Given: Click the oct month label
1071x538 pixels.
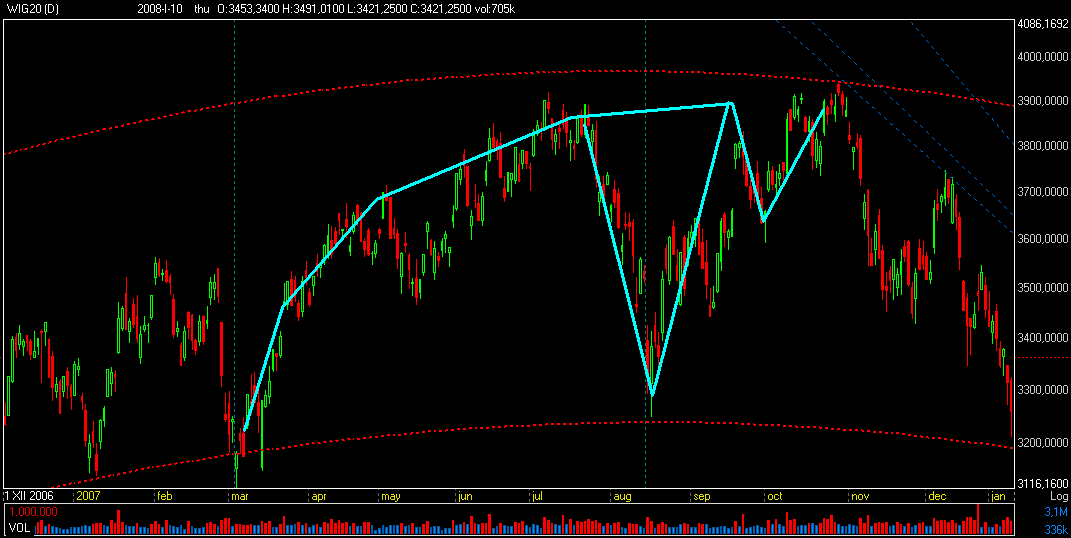Looking at the screenshot, I should click(775, 496).
